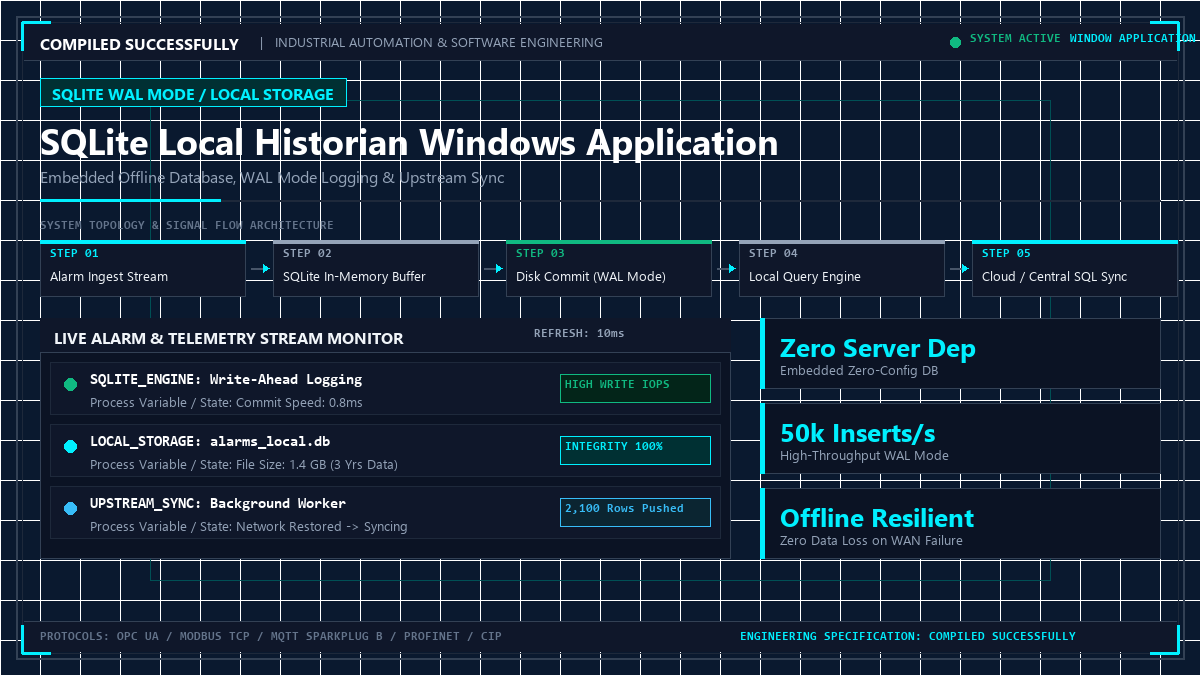Click SQLITE_ENGINE: Write-Ahead Logging row title
The height and width of the screenshot is (675, 1200).
(226, 380)
